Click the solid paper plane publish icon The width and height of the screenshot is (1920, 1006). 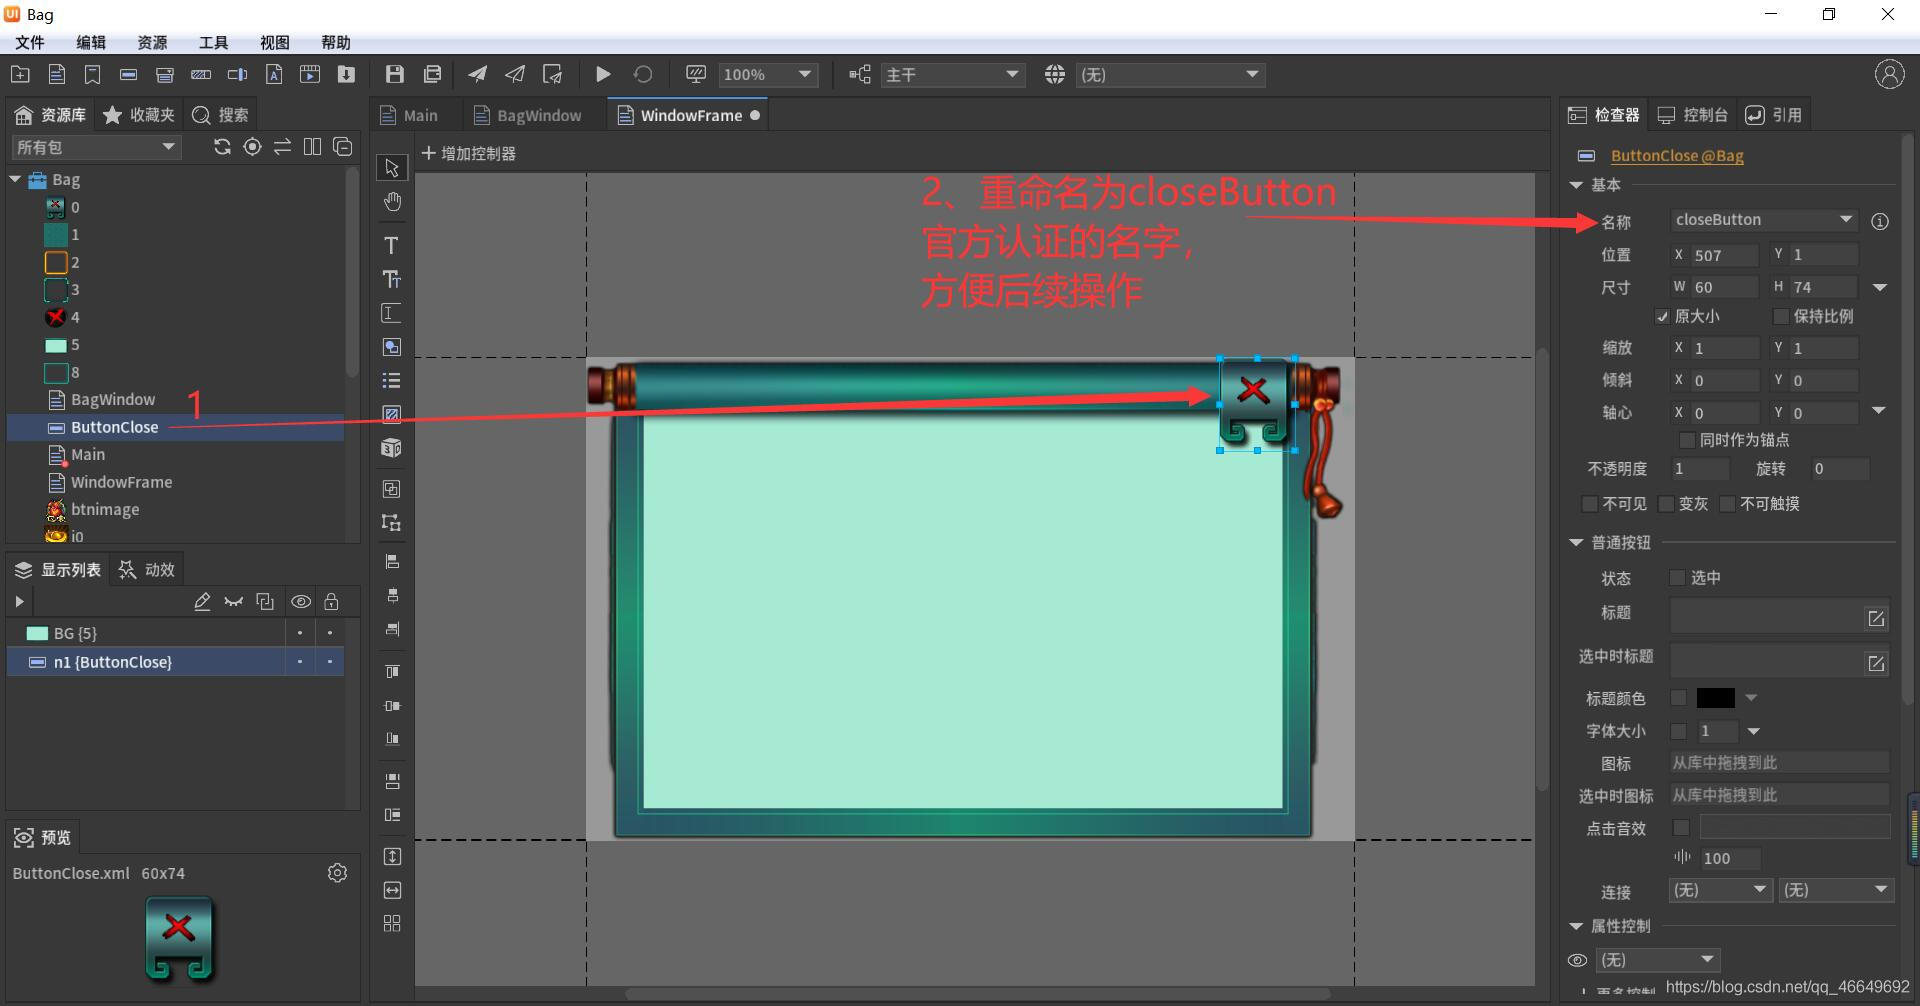click(478, 74)
